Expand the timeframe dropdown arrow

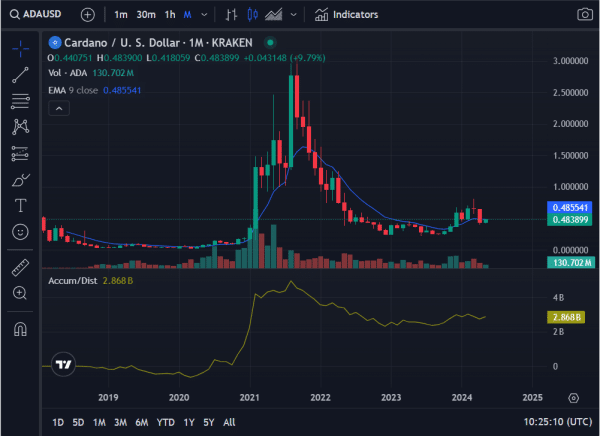pyautogui.click(x=204, y=15)
